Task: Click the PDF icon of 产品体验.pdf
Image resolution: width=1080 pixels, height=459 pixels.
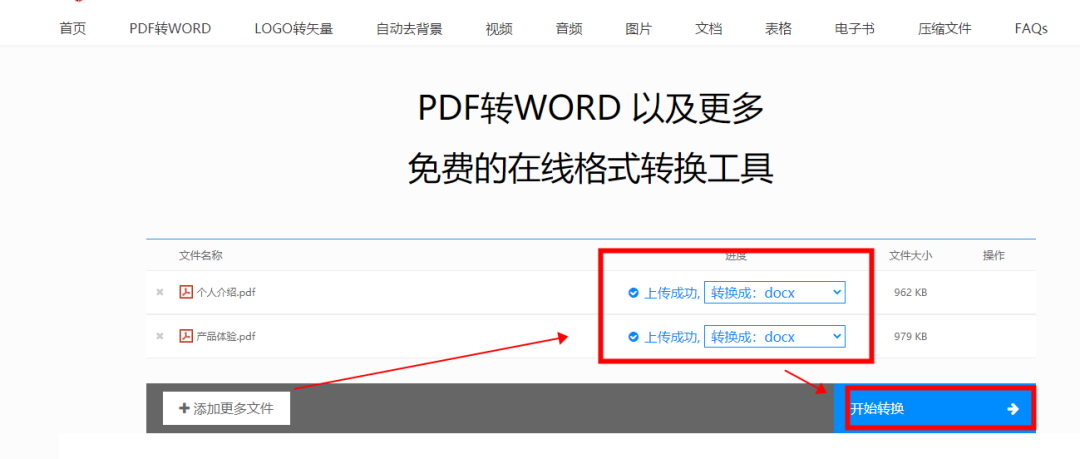Action: tap(185, 336)
